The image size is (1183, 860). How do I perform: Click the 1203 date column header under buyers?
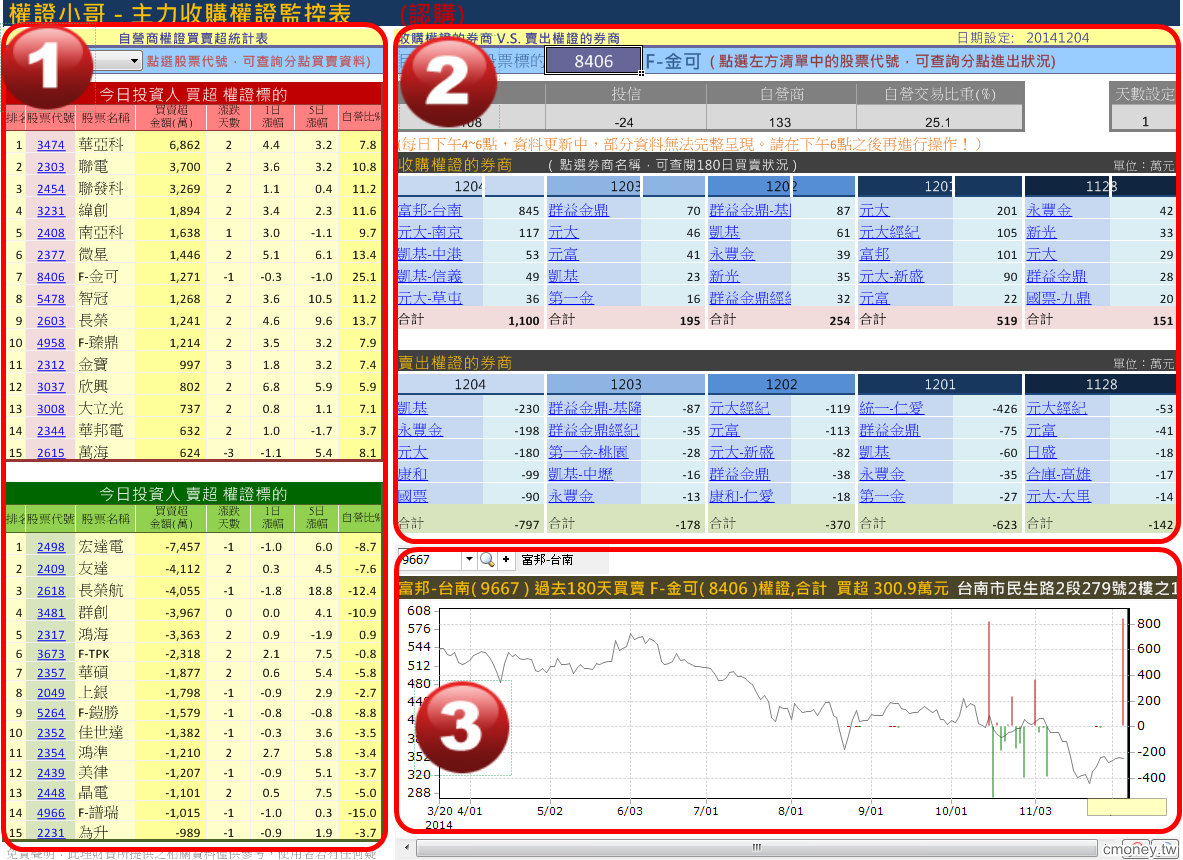pyautogui.click(x=626, y=187)
